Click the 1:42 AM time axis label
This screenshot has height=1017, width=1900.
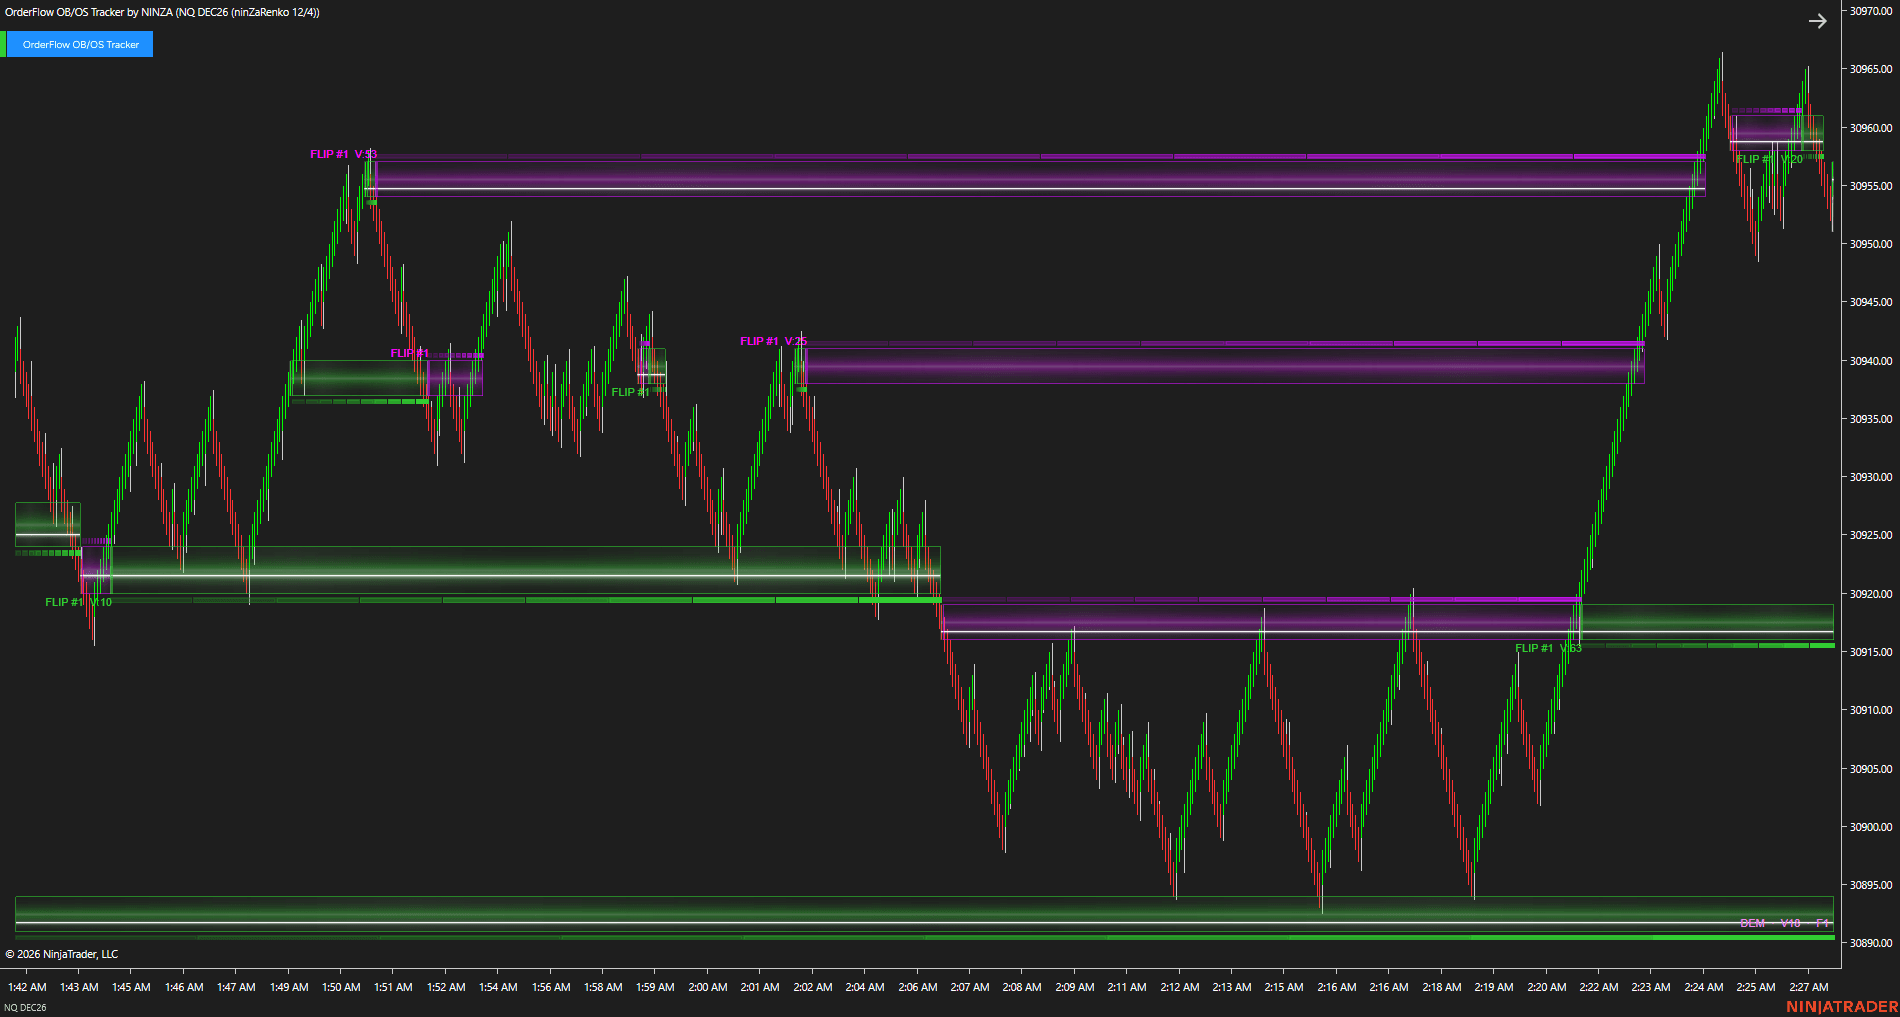[27, 987]
